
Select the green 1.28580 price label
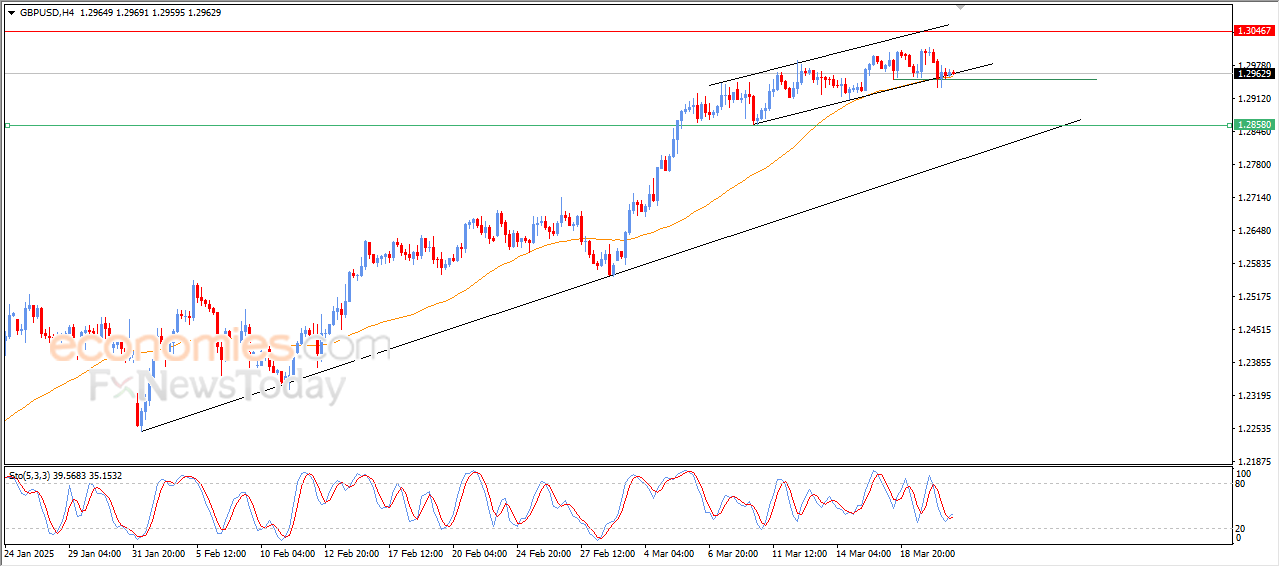click(1254, 125)
